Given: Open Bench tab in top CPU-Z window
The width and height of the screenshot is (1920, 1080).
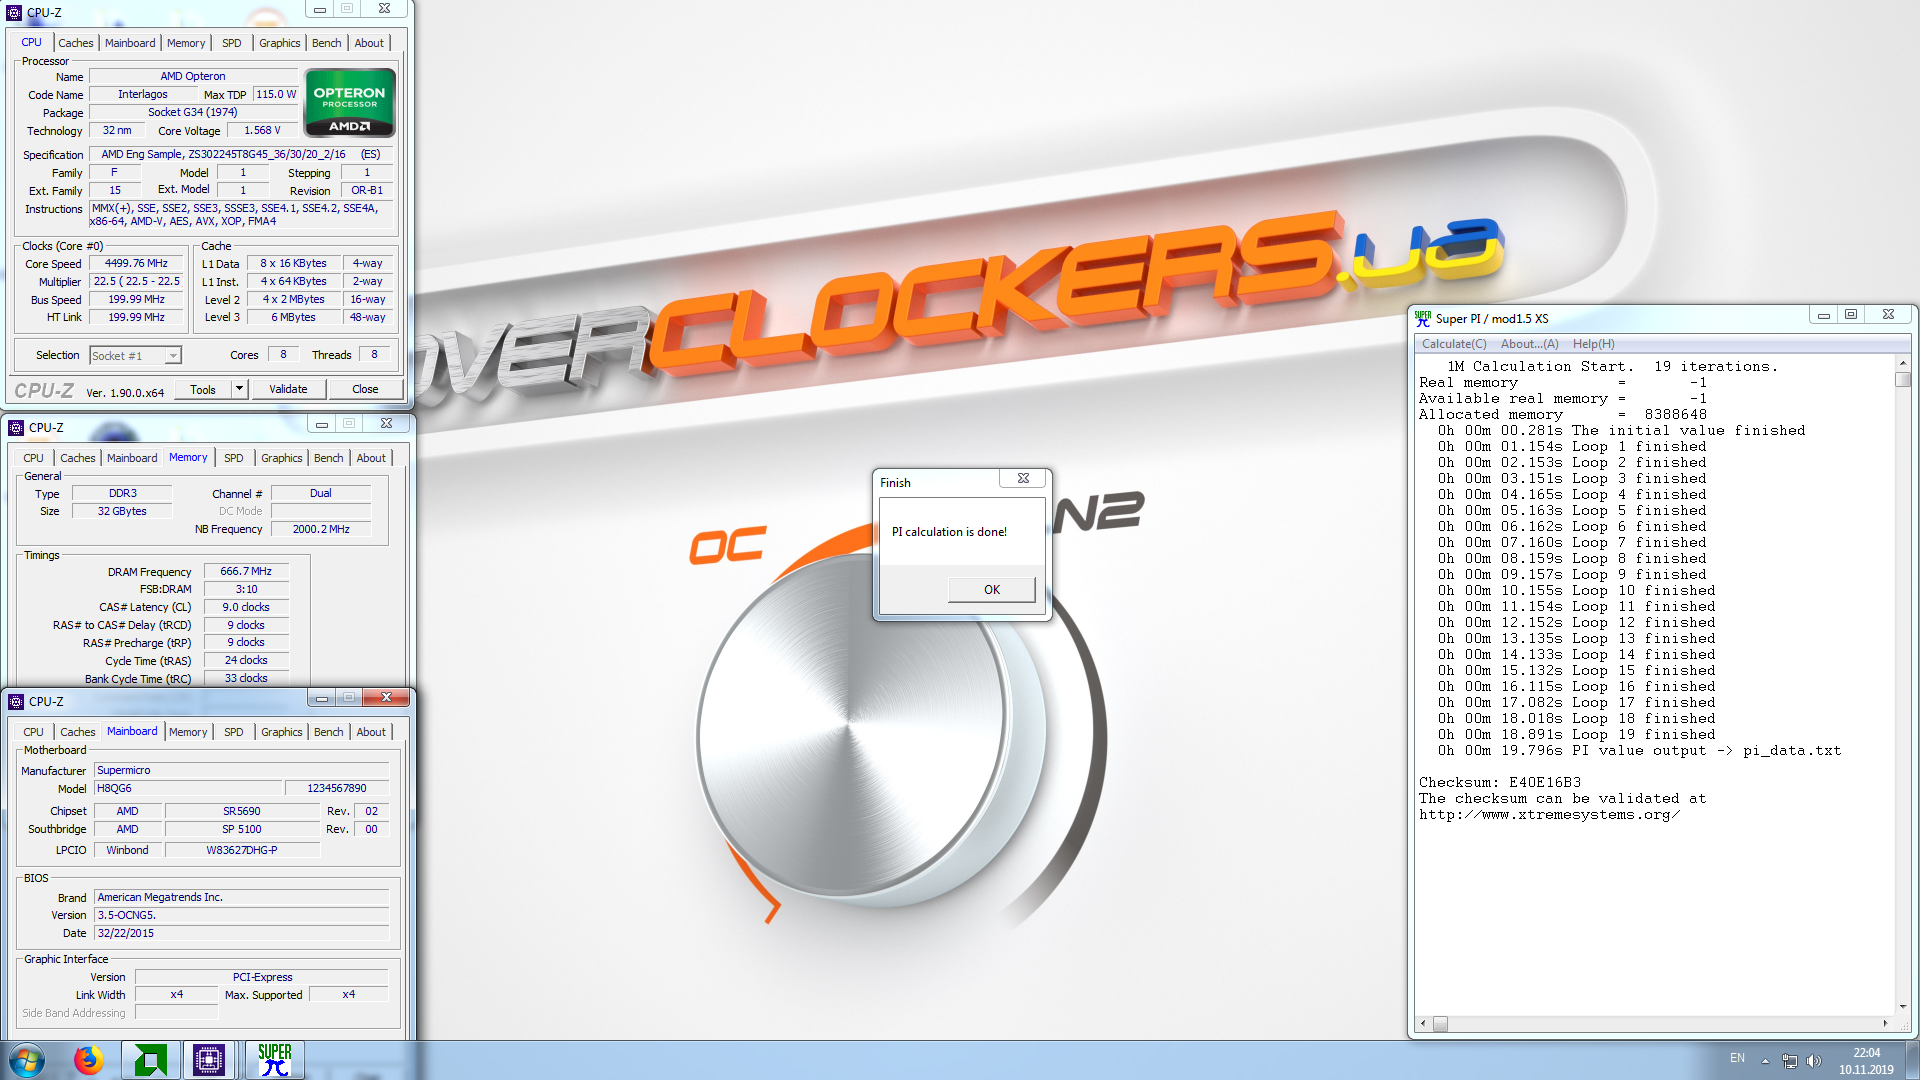Looking at the screenshot, I should click(327, 43).
